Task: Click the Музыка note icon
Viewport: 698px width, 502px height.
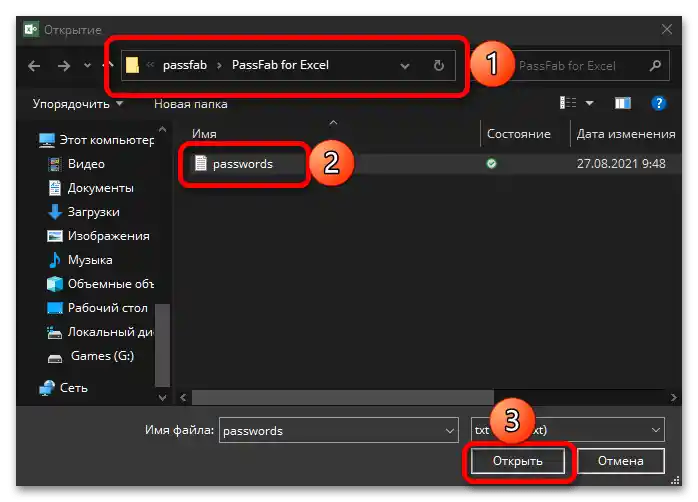Action: click(55, 260)
